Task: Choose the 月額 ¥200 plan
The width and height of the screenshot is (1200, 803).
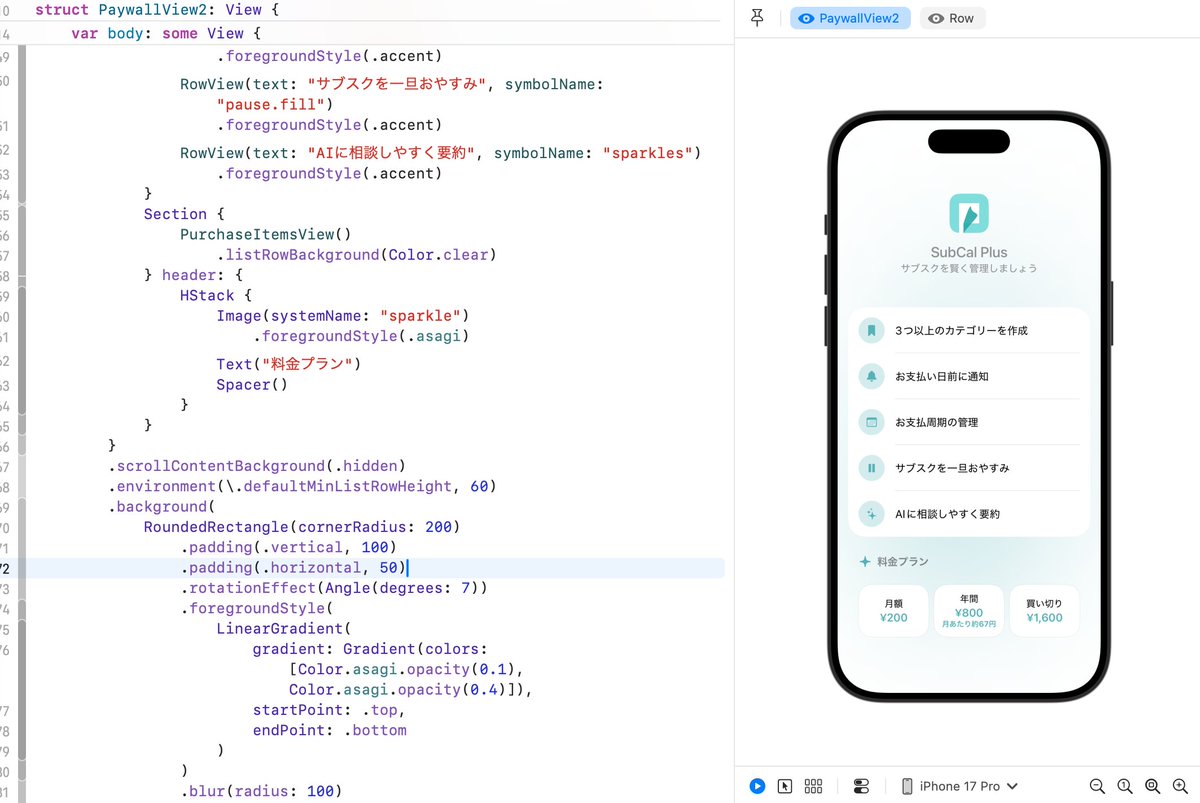Action: 893,611
